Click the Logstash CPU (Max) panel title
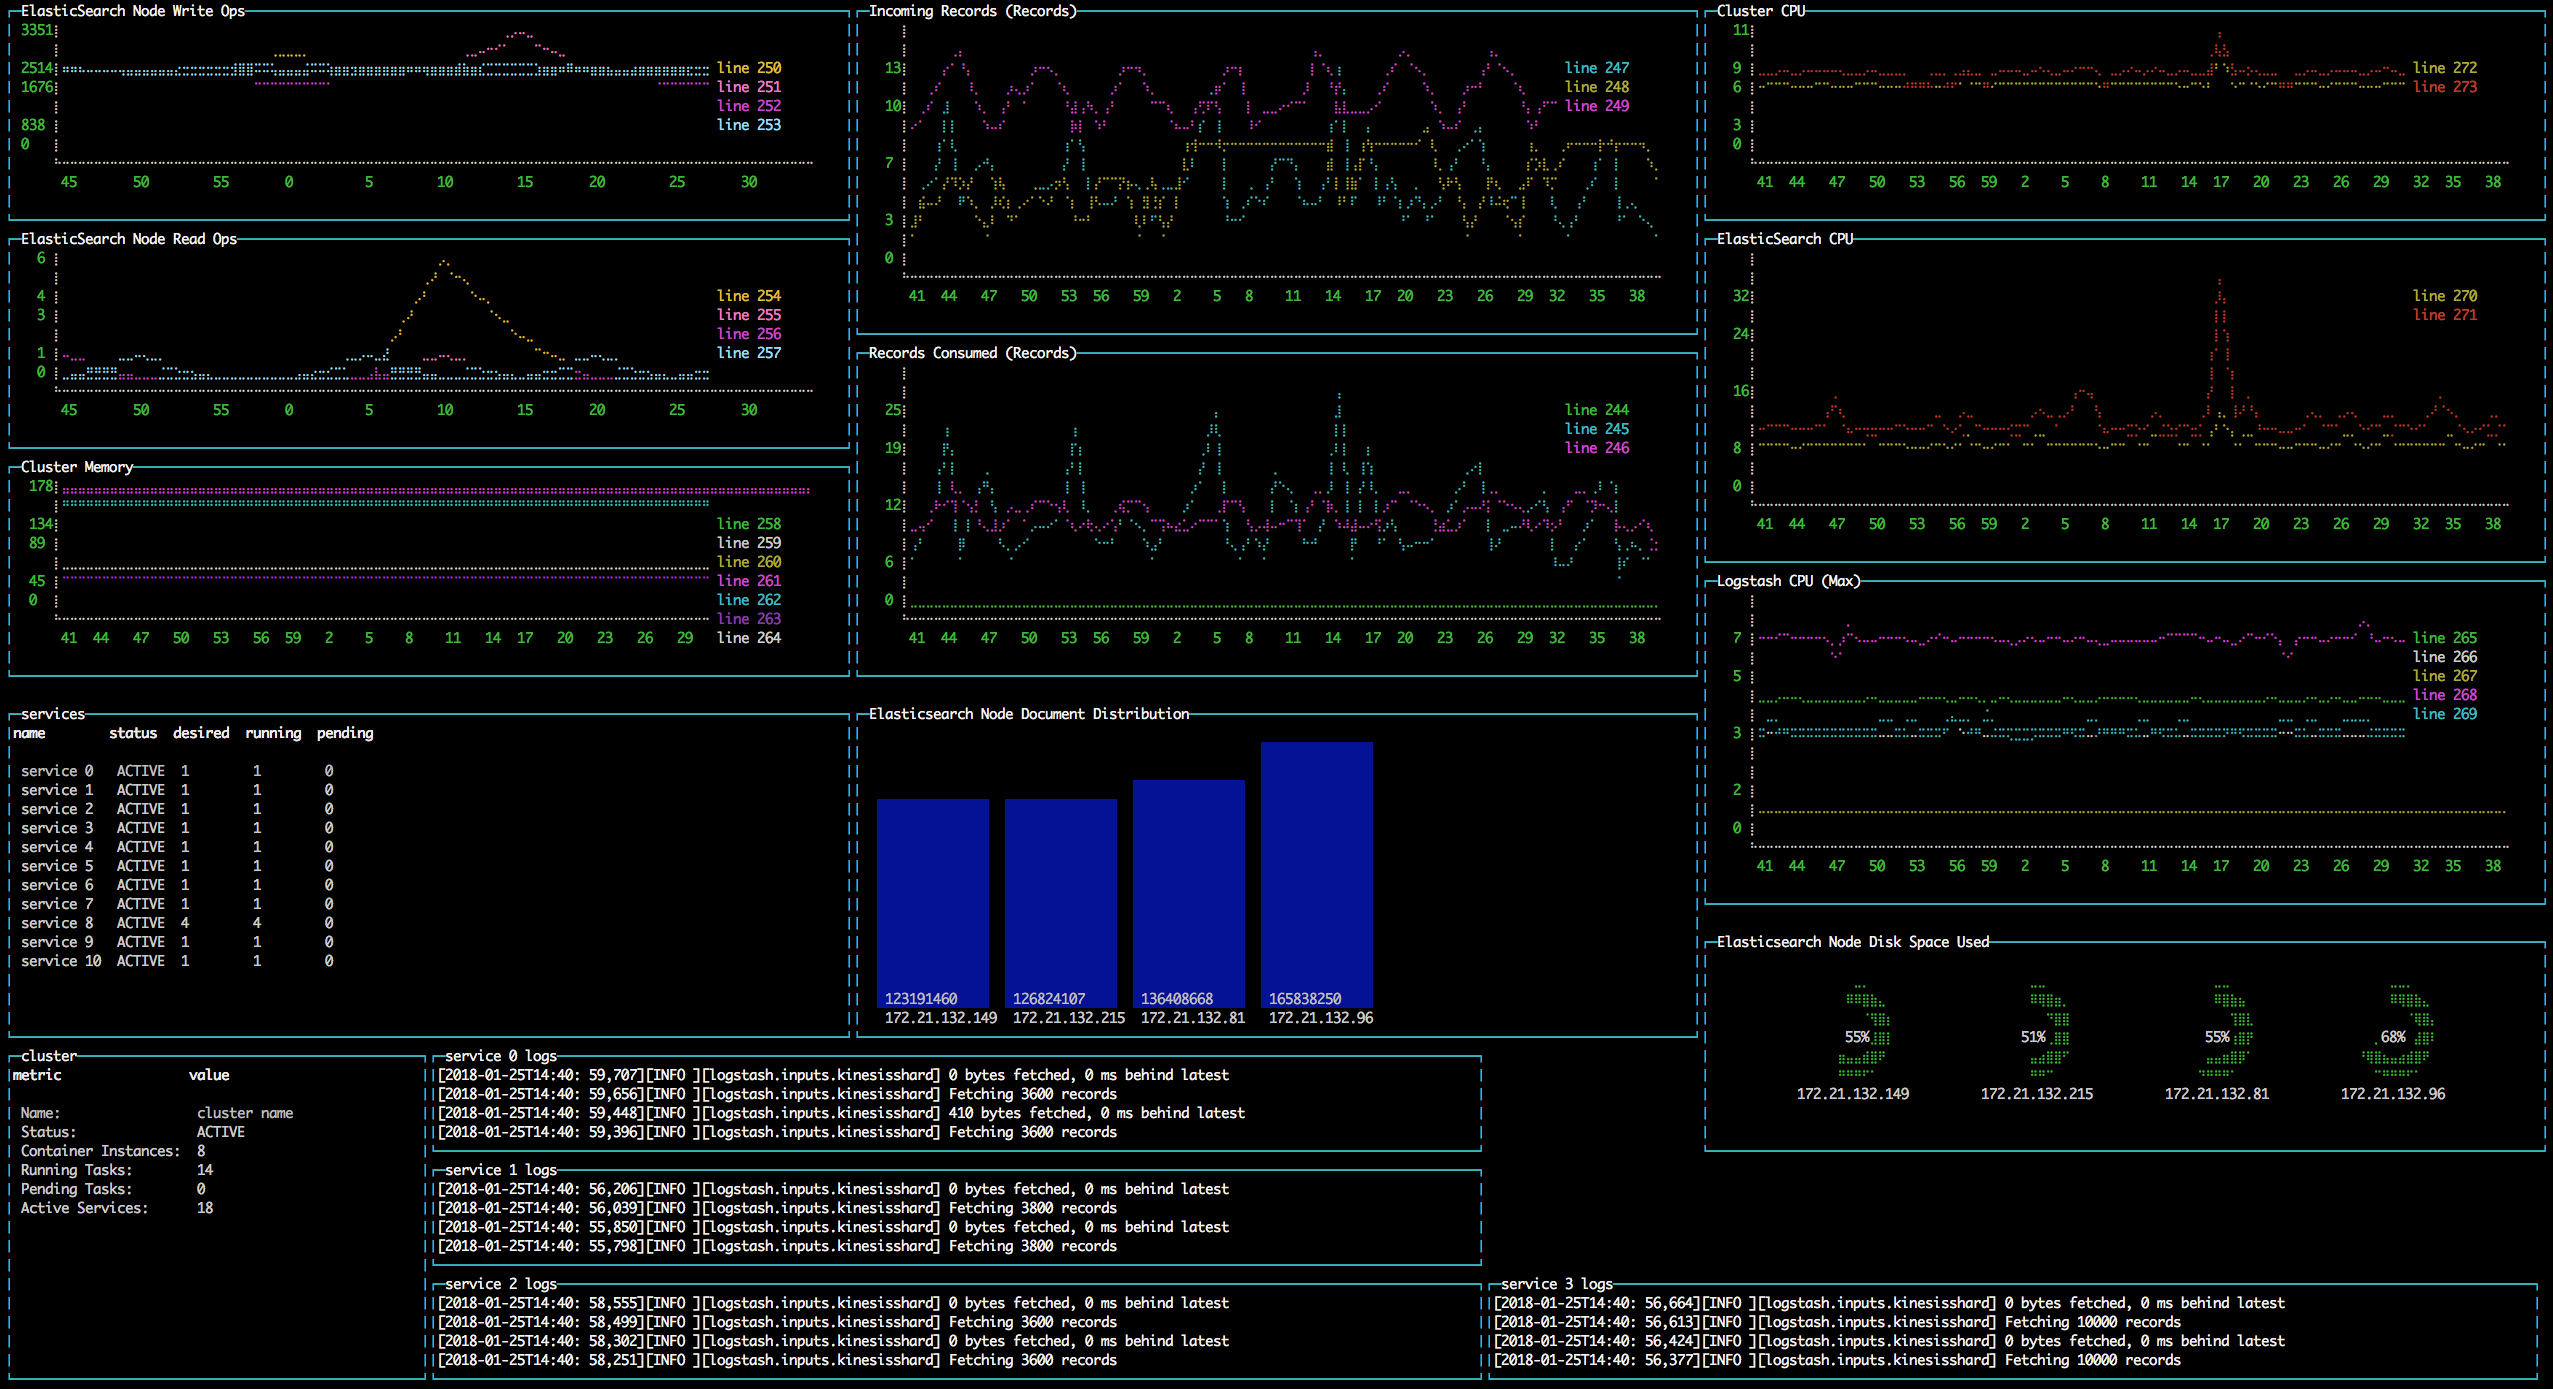The height and width of the screenshot is (1389, 2553). tap(1788, 581)
